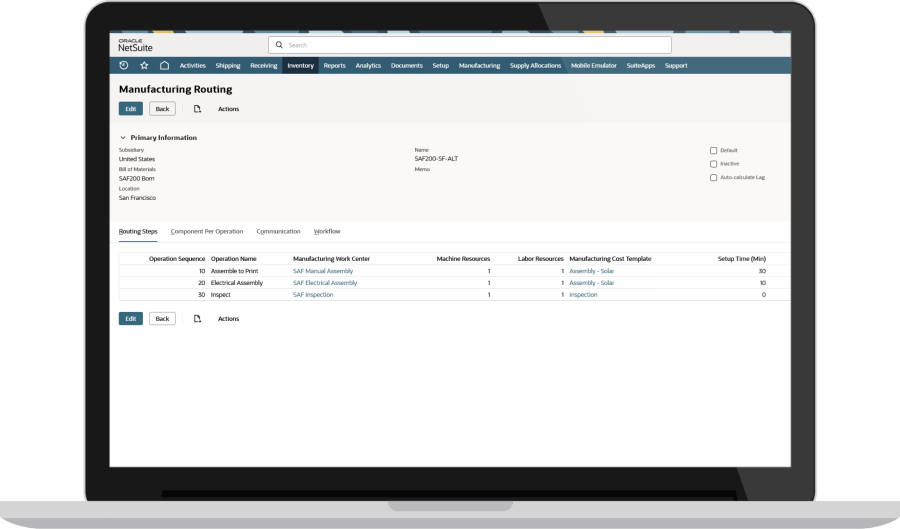Click the search magnifier icon

tap(279, 45)
